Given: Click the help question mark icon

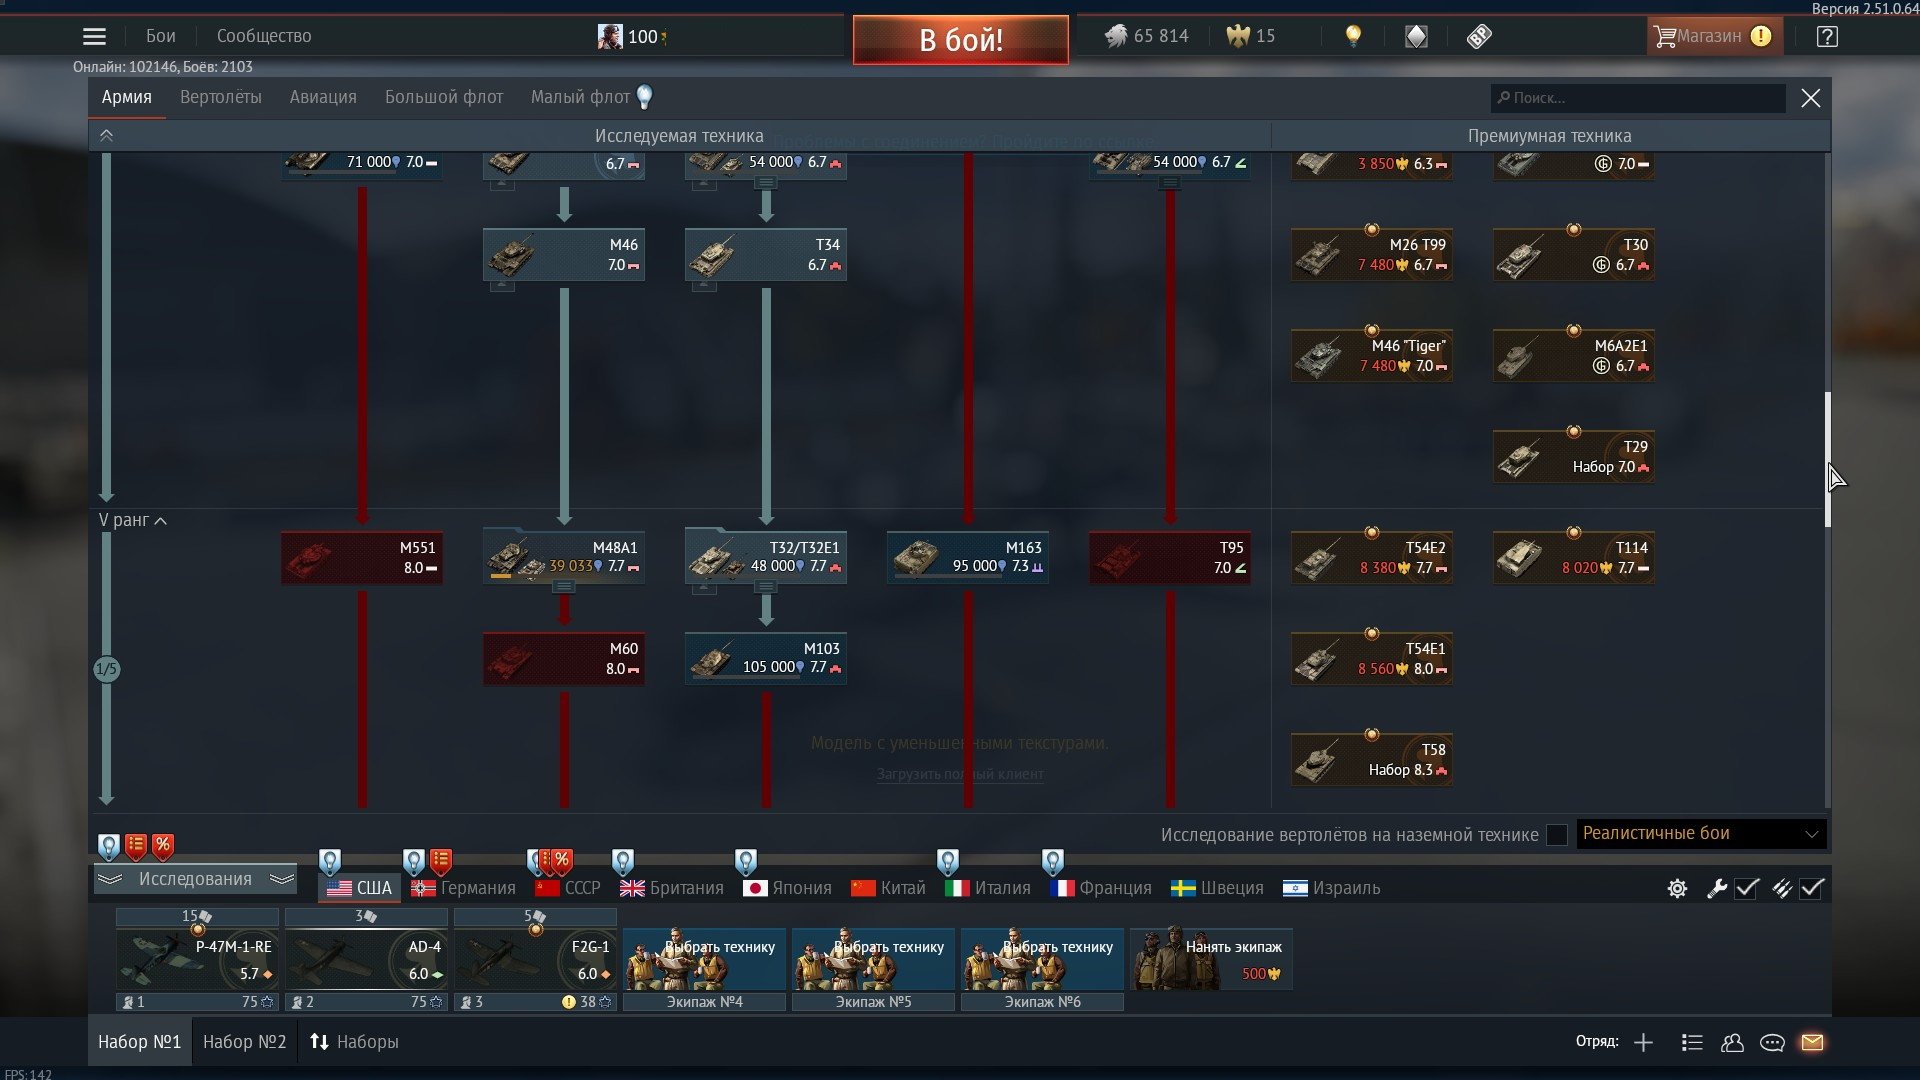Looking at the screenshot, I should coord(1827,37).
